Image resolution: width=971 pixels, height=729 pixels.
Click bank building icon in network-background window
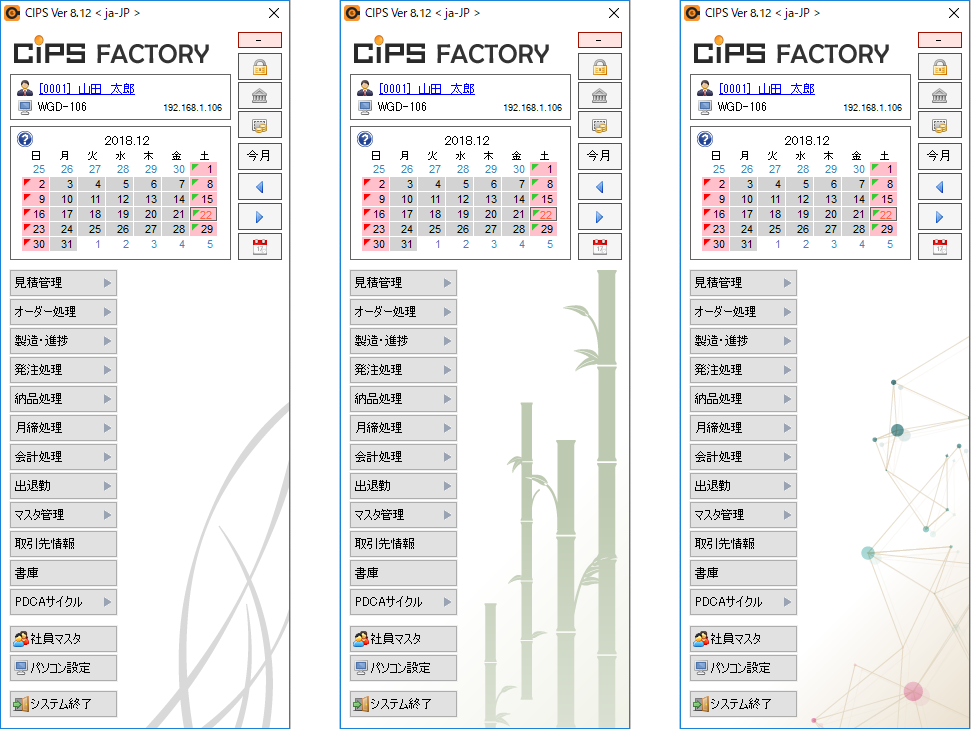tap(940, 96)
